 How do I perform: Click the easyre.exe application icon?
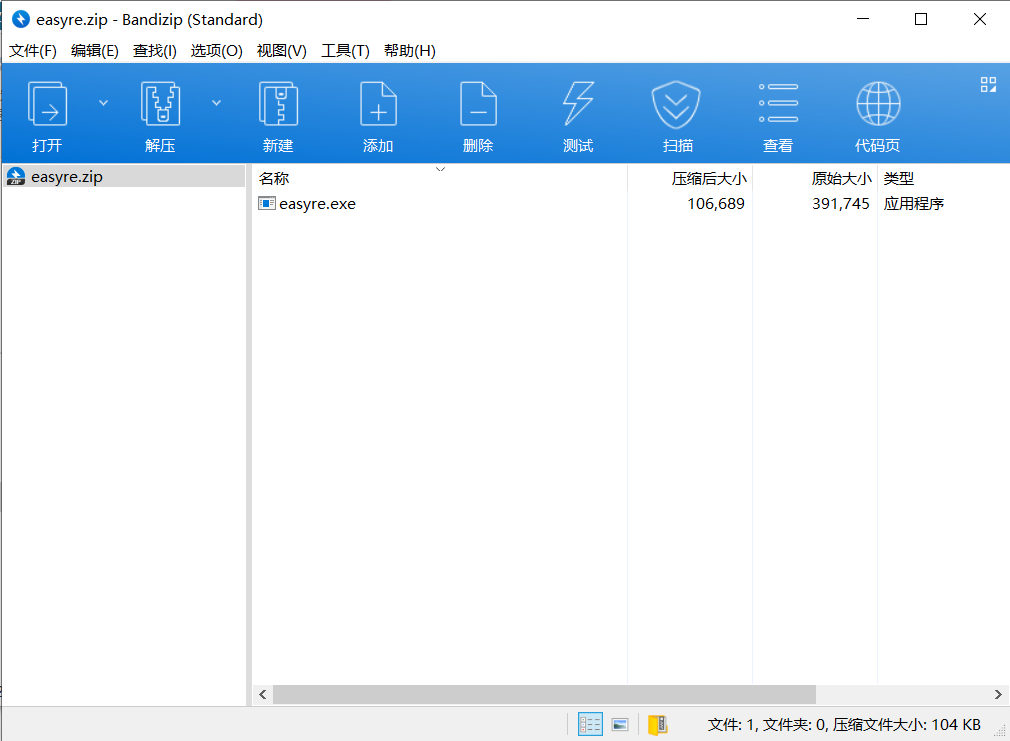pos(267,204)
